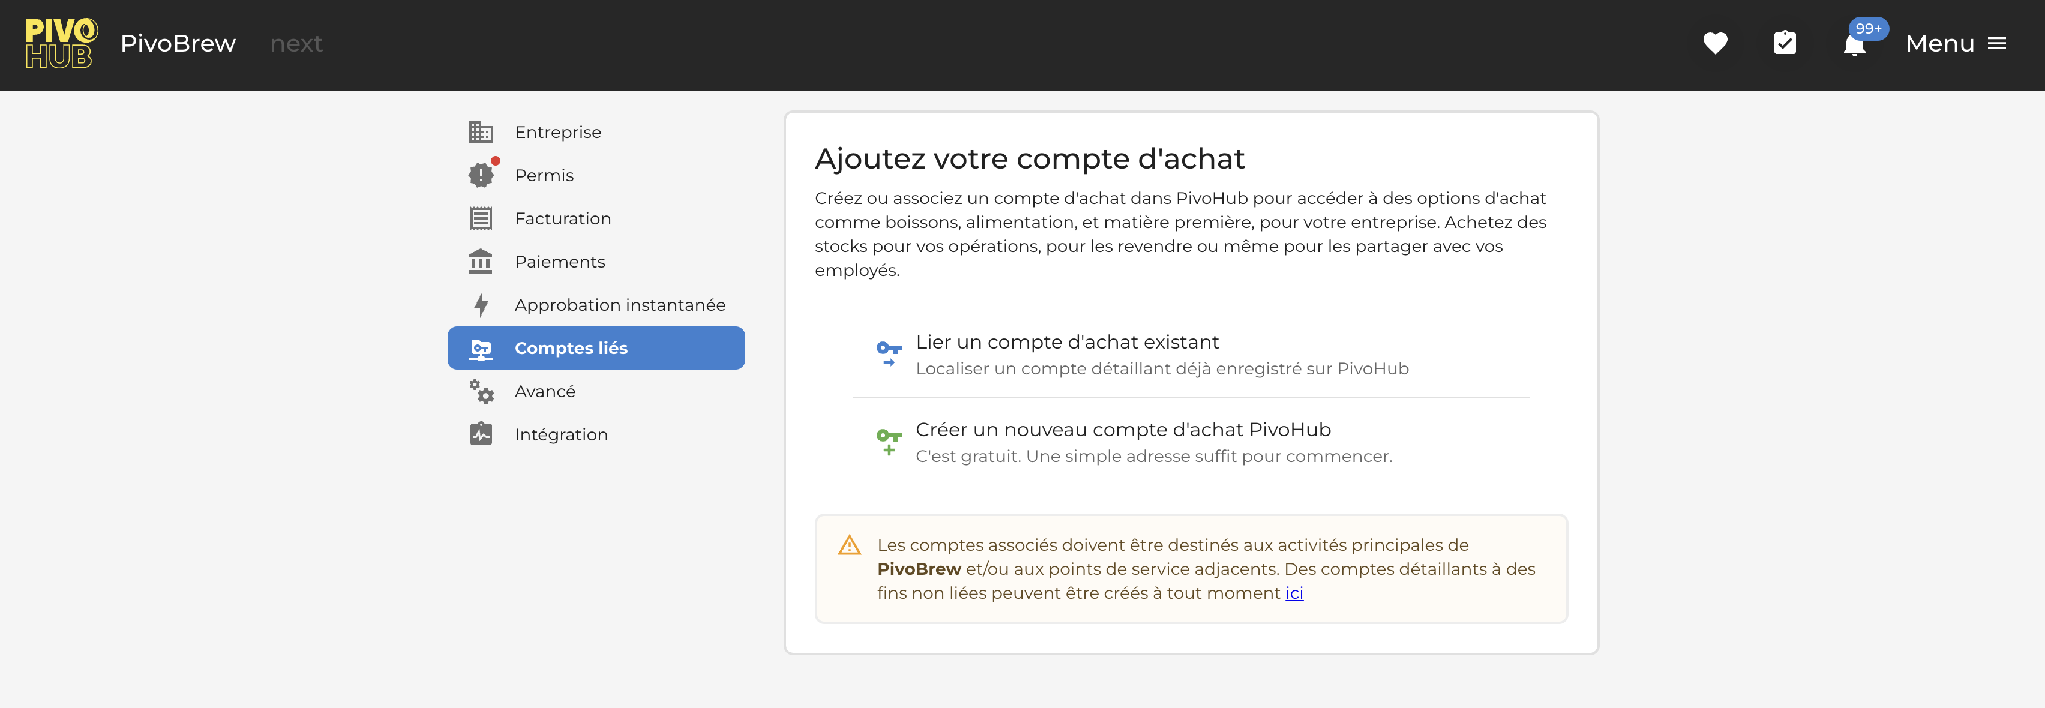Click the Permis alert badge icon
Screen dimensions: 2045x708
coord(482,174)
